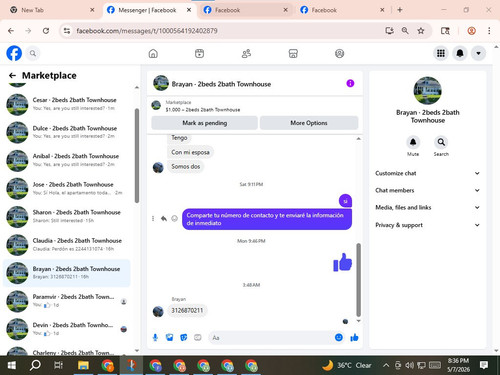
Task: Click the conversation list scrollbar
Action: (137, 156)
